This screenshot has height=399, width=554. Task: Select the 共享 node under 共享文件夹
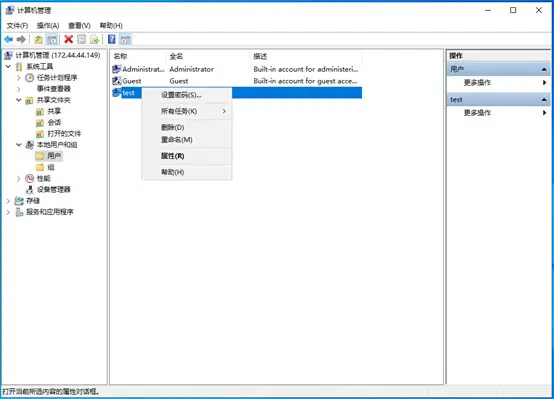[54, 111]
